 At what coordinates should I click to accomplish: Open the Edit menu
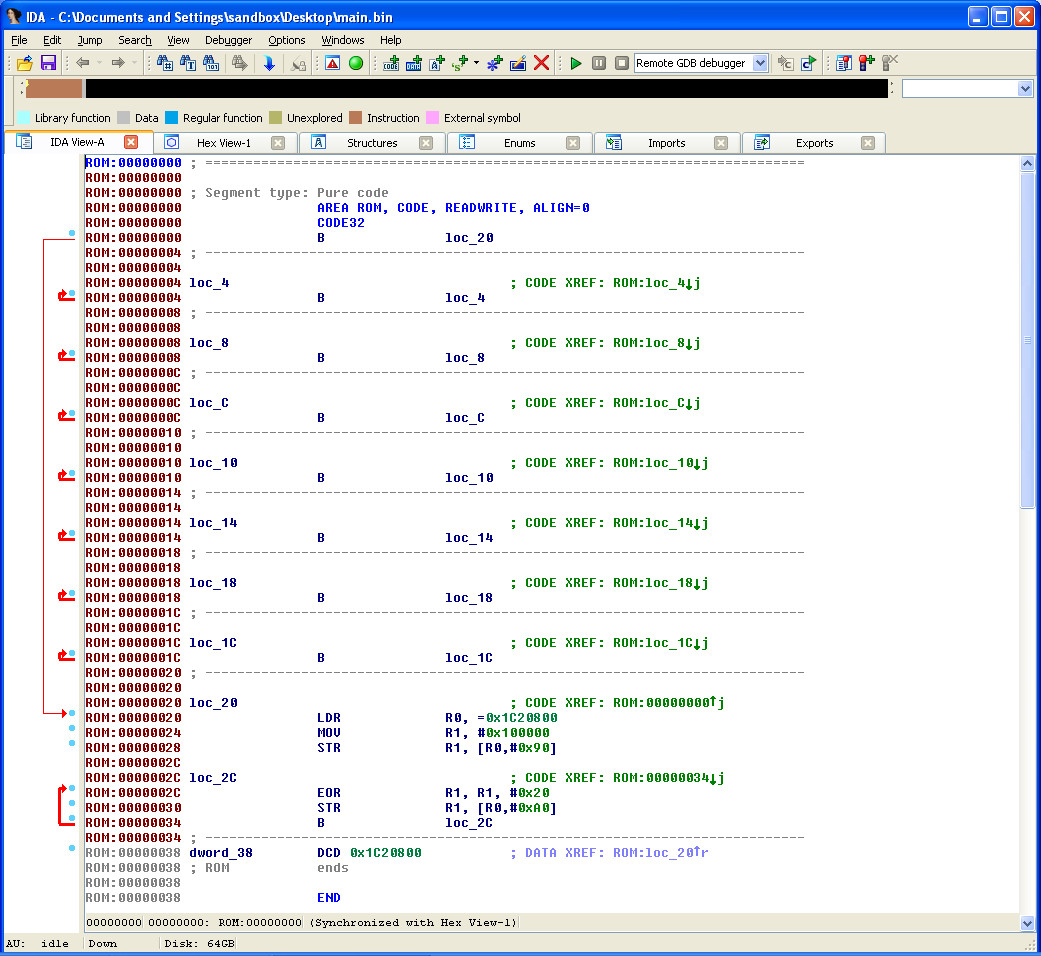click(x=52, y=40)
